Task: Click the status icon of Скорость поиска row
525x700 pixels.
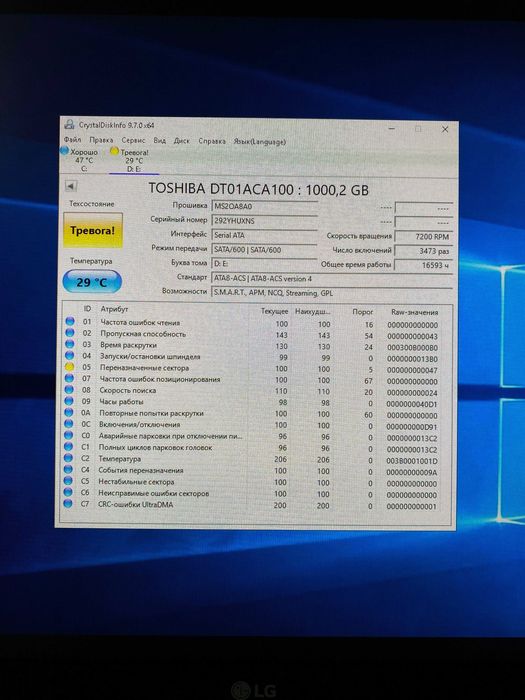Action: [x=69, y=389]
